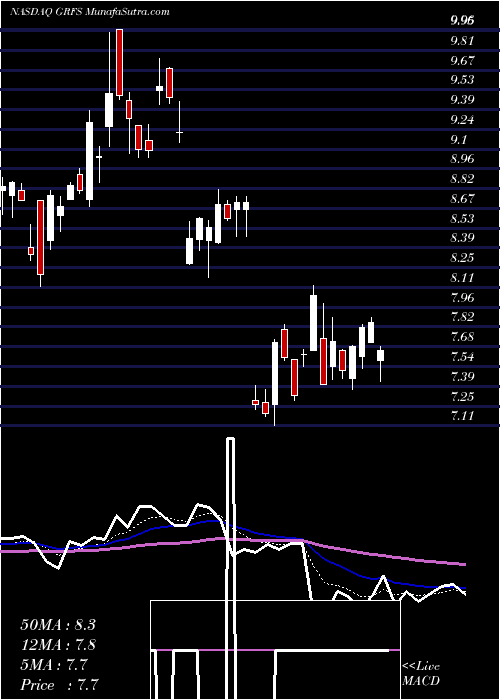The width and height of the screenshot is (500, 700).
Task: Select the 8.11 price label
Action: click(462, 278)
